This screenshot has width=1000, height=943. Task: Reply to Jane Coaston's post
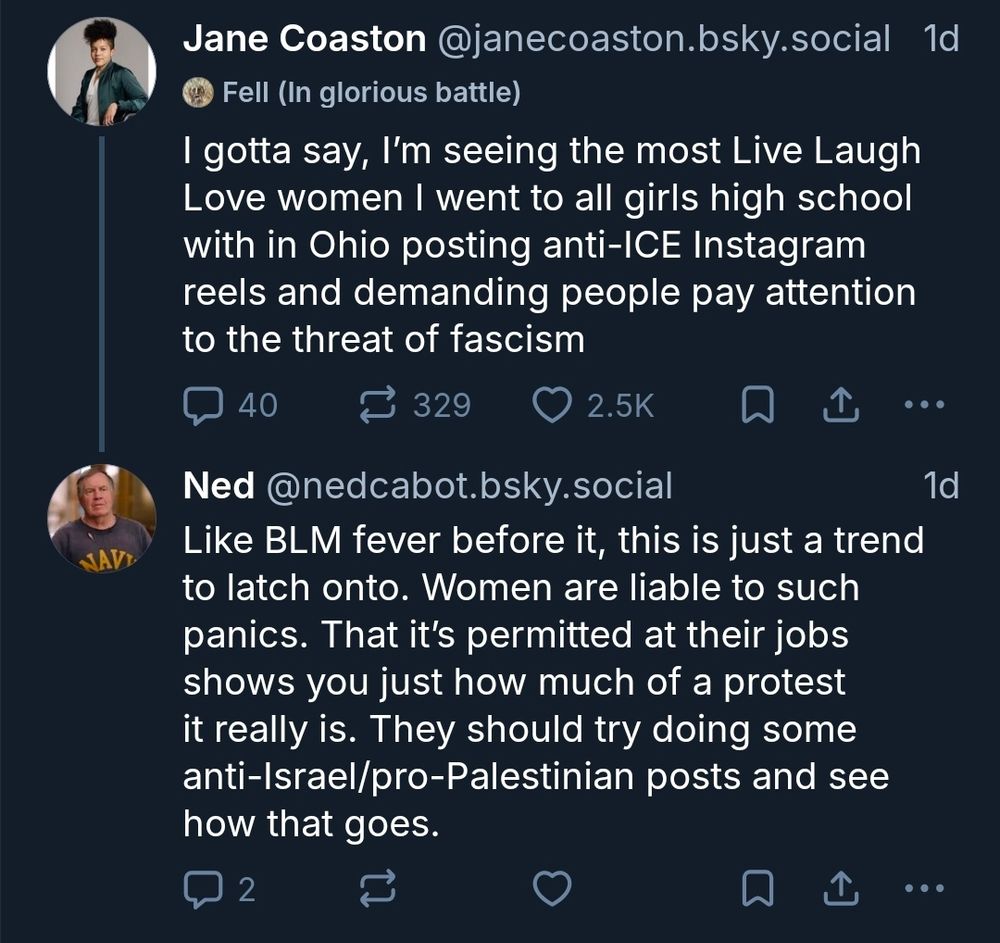point(205,404)
